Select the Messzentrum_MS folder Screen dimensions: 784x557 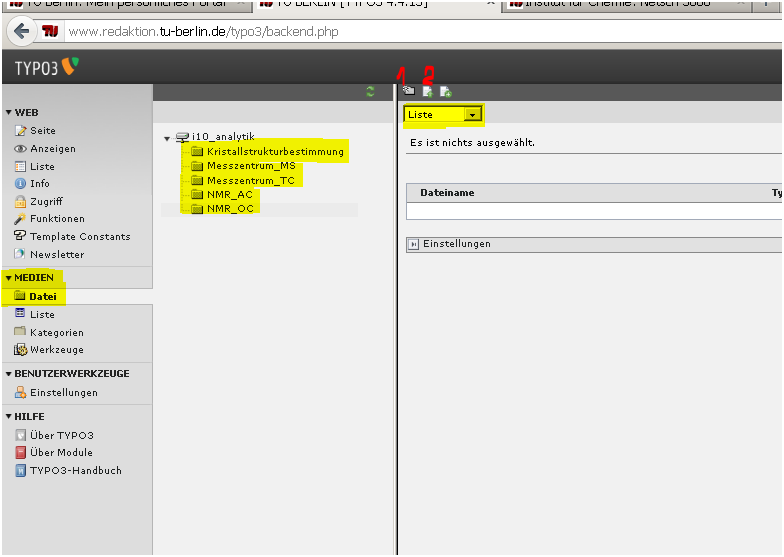pos(251,166)
